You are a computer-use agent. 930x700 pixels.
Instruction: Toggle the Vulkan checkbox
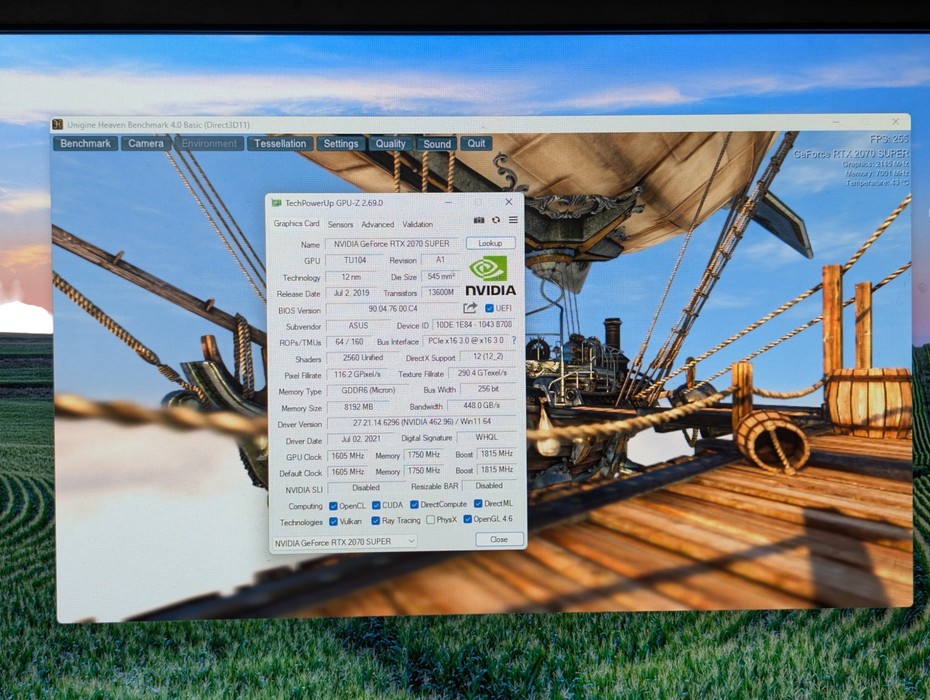pyautogui.click(x=333, y=521)
